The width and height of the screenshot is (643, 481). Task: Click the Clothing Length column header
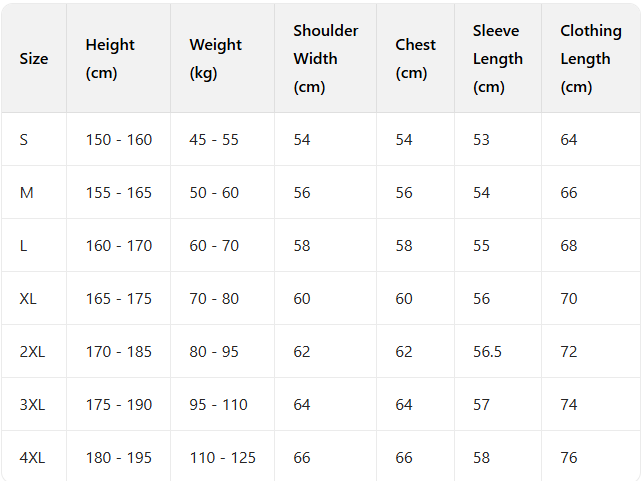(585, 59)
